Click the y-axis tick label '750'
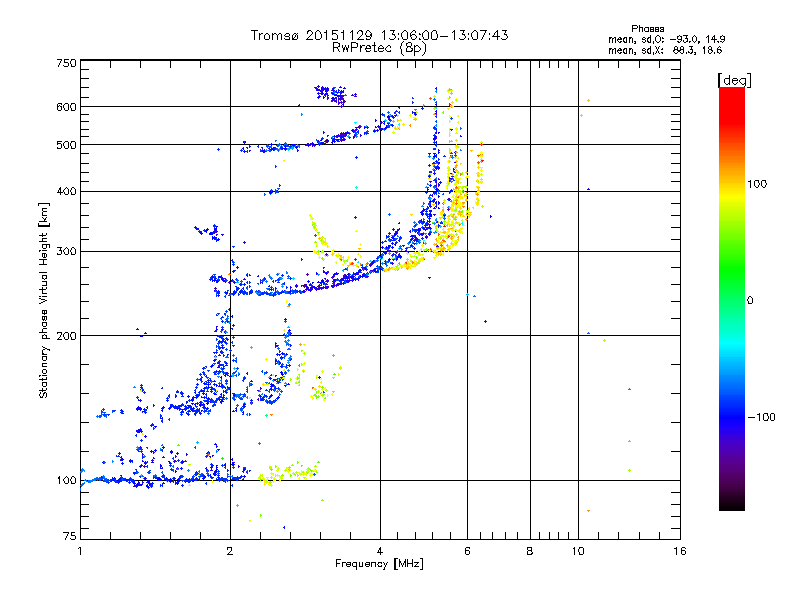 66,63
